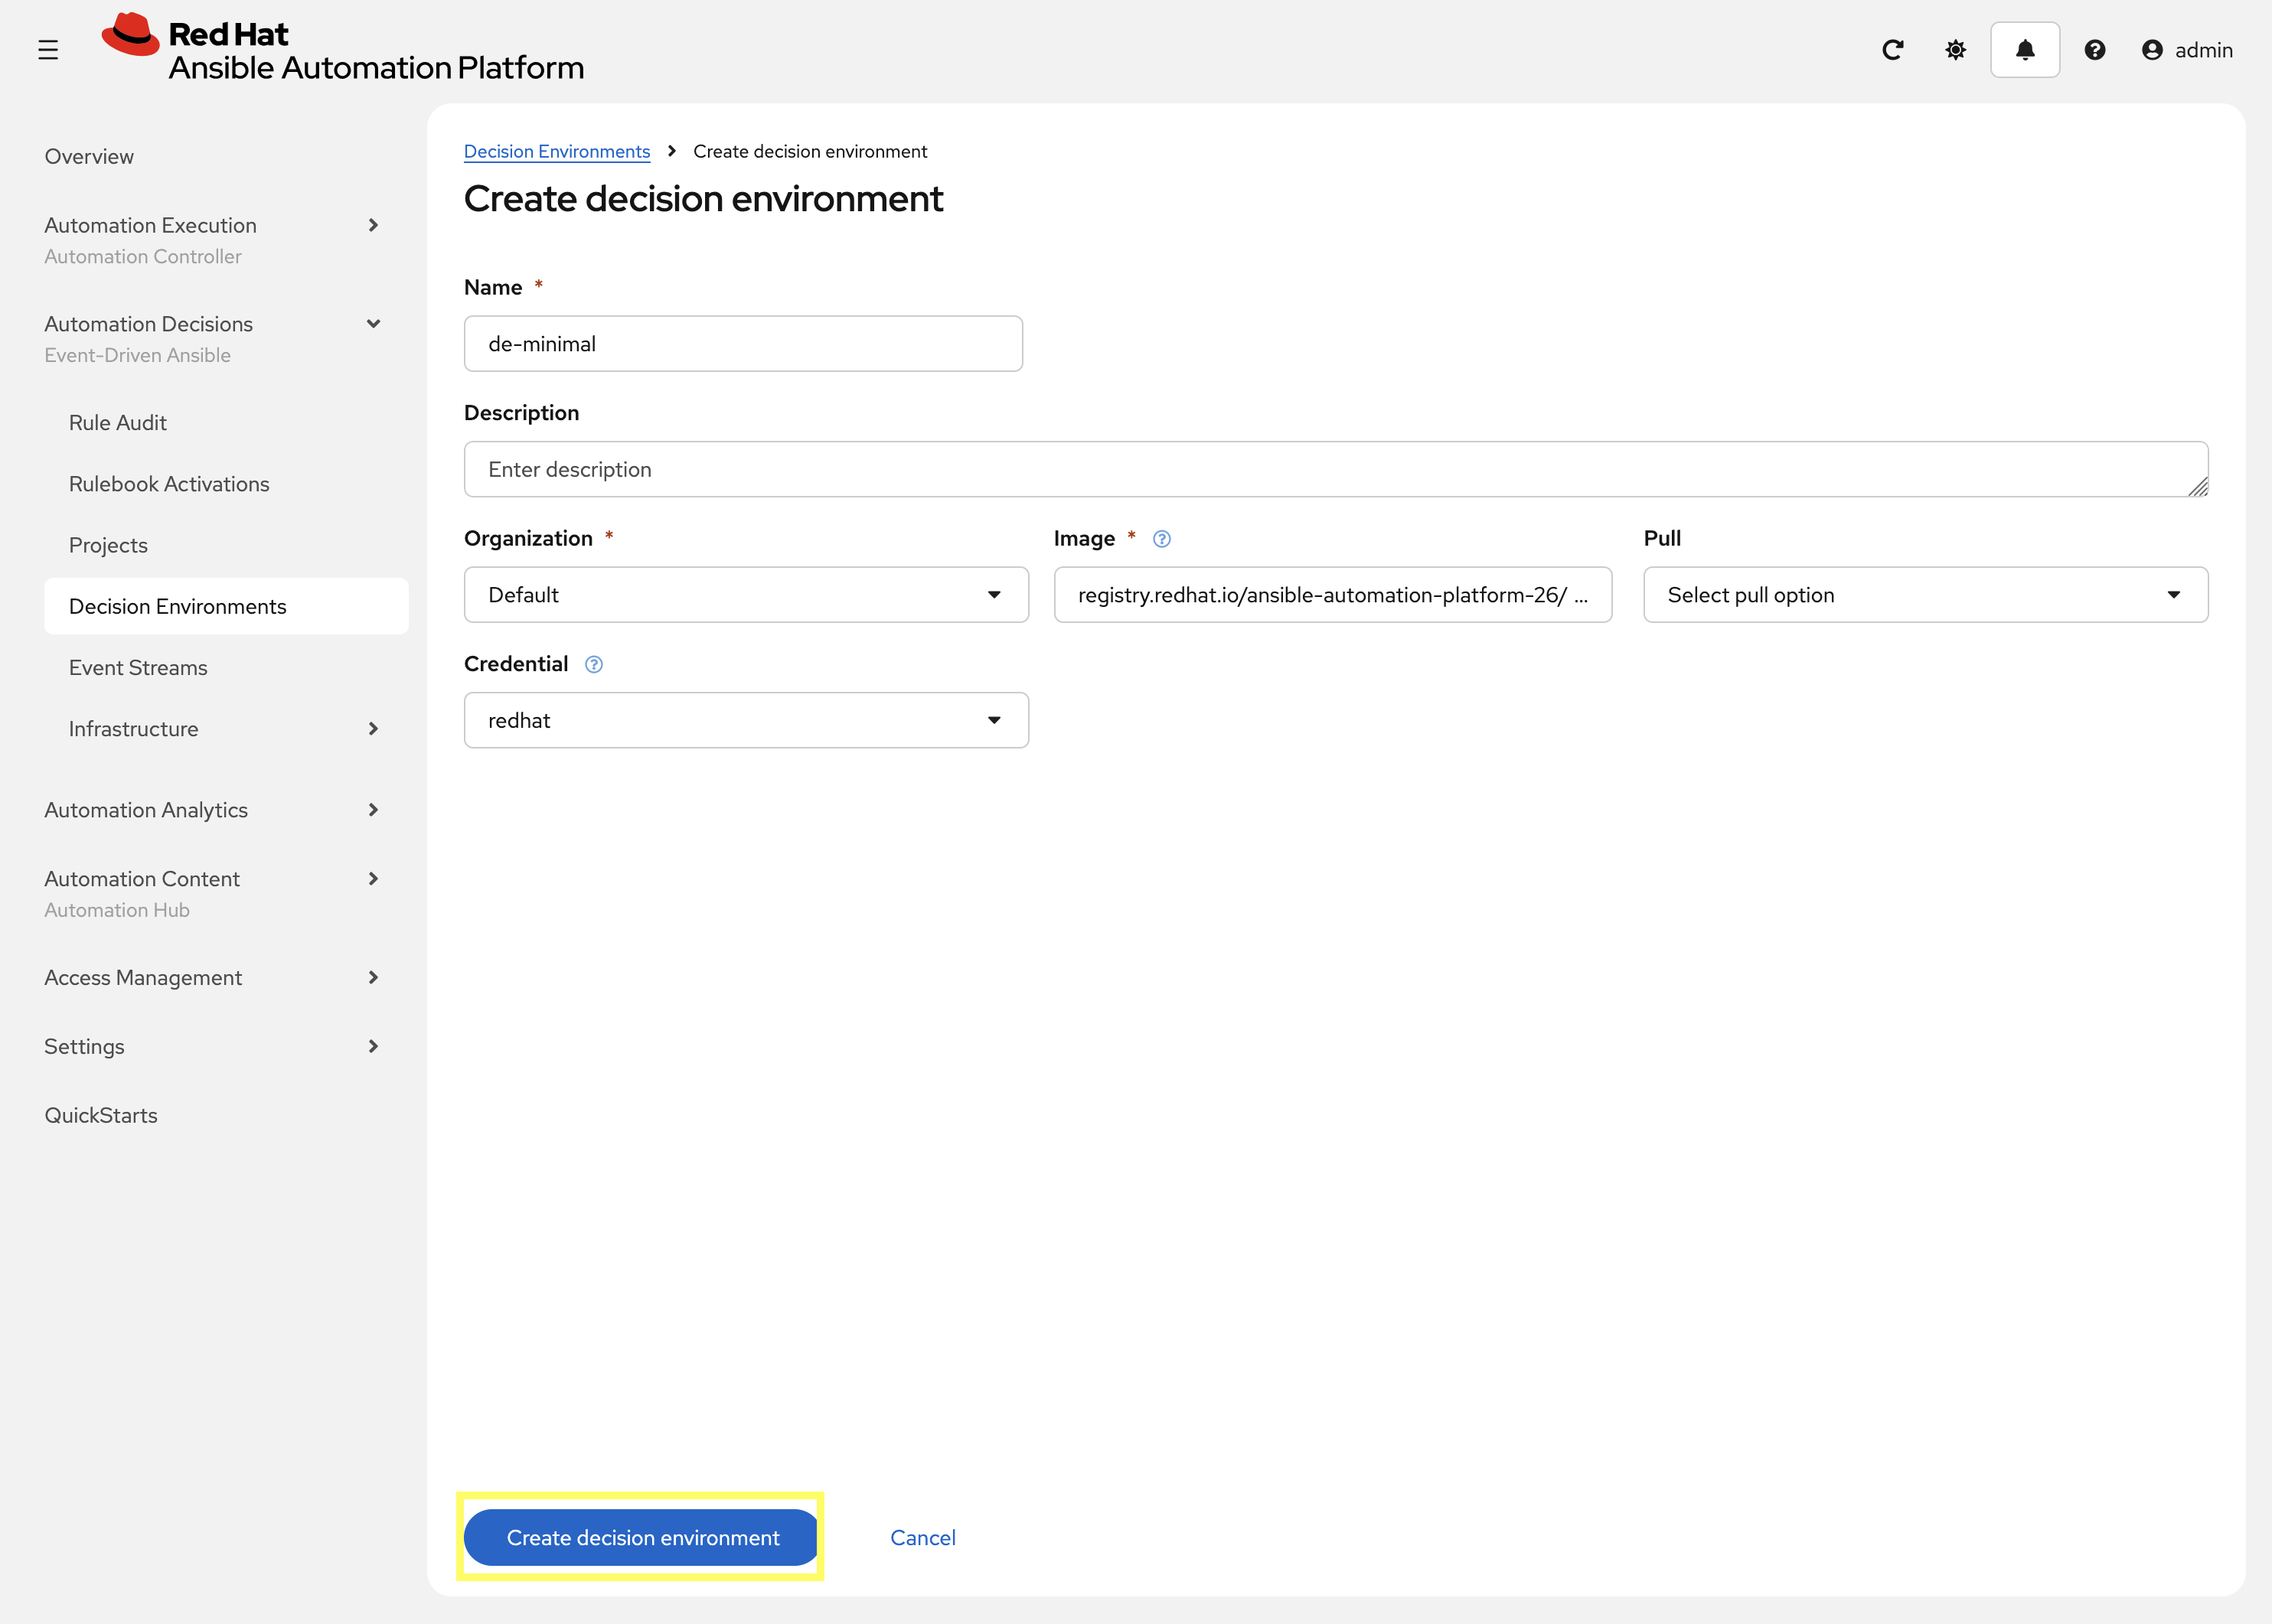Click the Red Hat logo
2272x1624 pixels.
click(131, 36)
